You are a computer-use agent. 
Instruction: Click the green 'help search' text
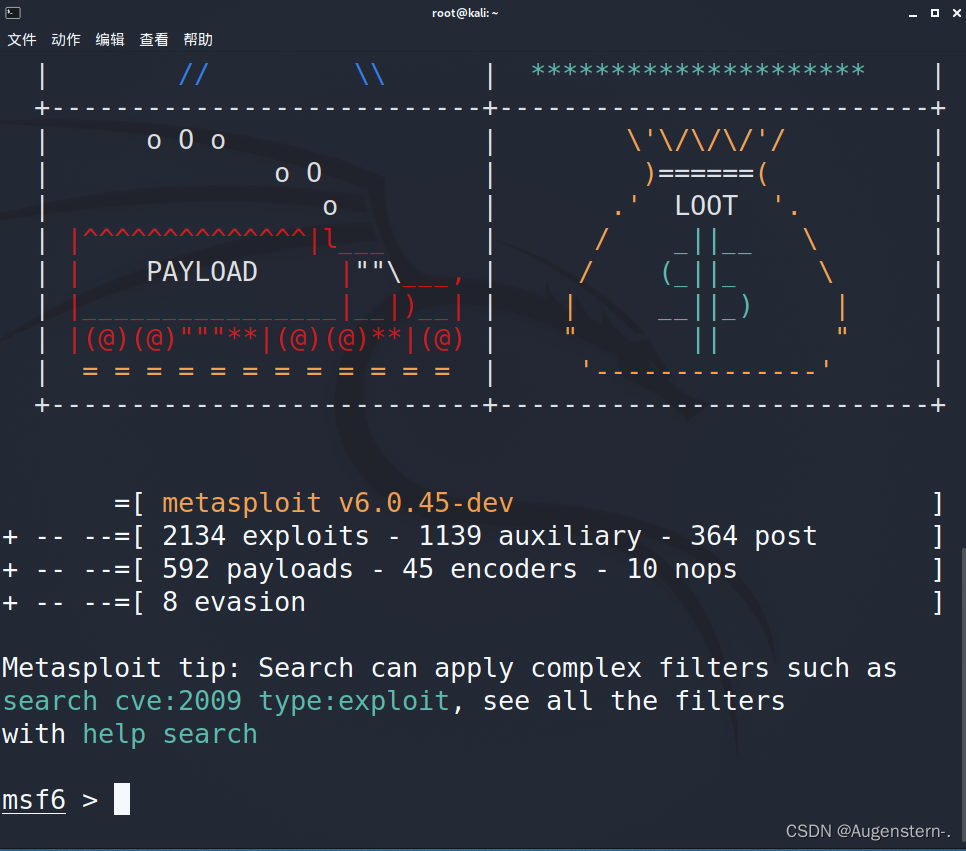coord(170,734)
